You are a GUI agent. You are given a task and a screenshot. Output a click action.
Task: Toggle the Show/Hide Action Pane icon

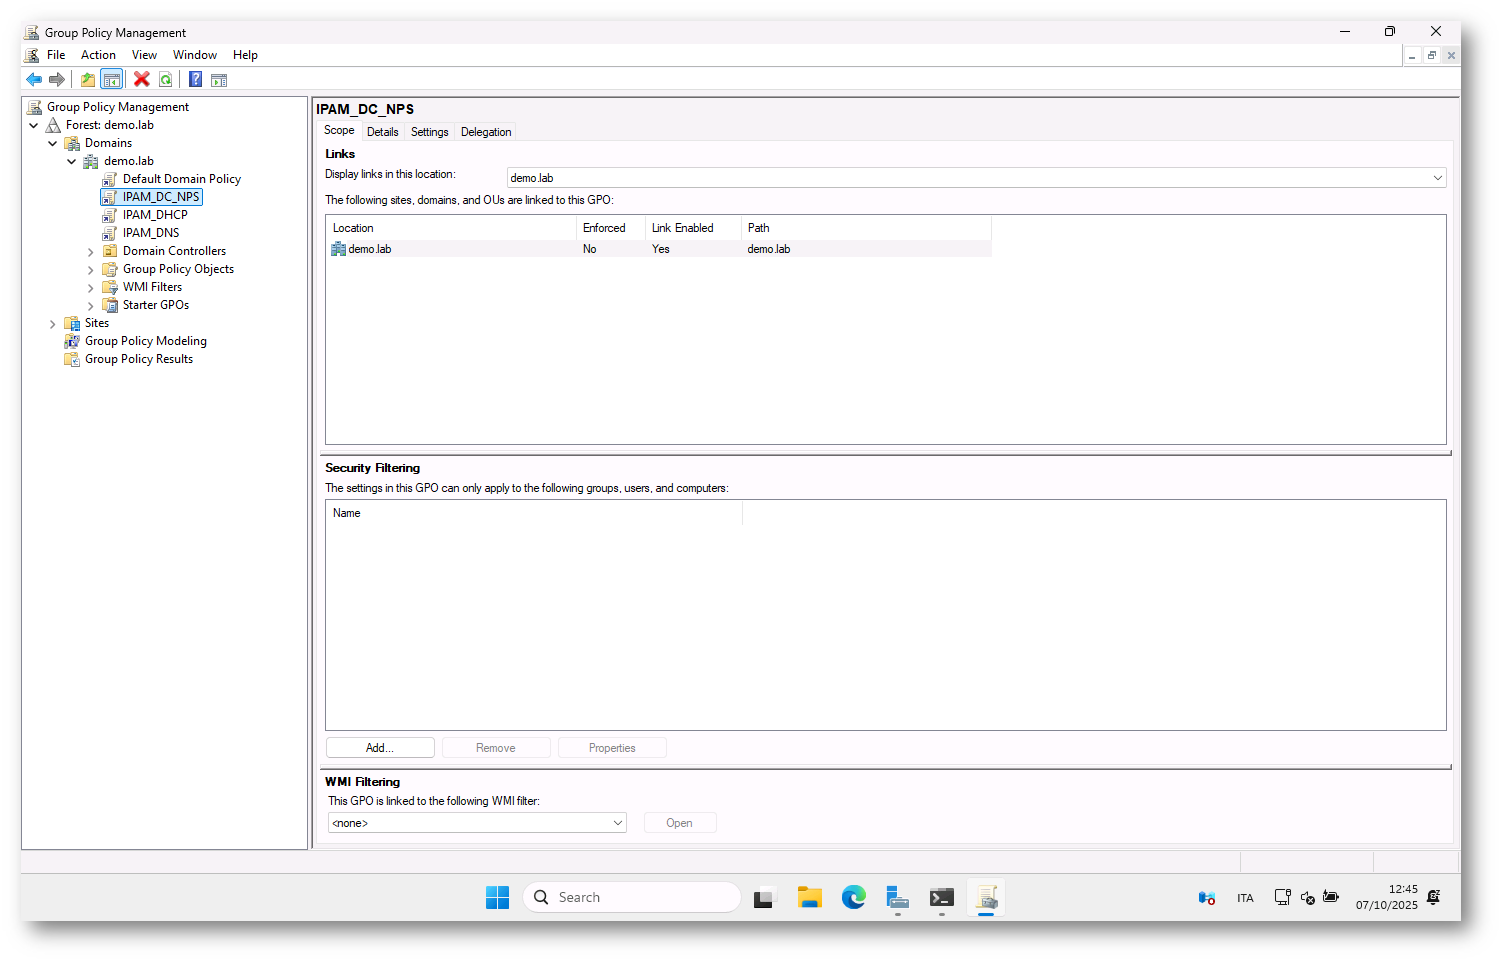point(219,80)
